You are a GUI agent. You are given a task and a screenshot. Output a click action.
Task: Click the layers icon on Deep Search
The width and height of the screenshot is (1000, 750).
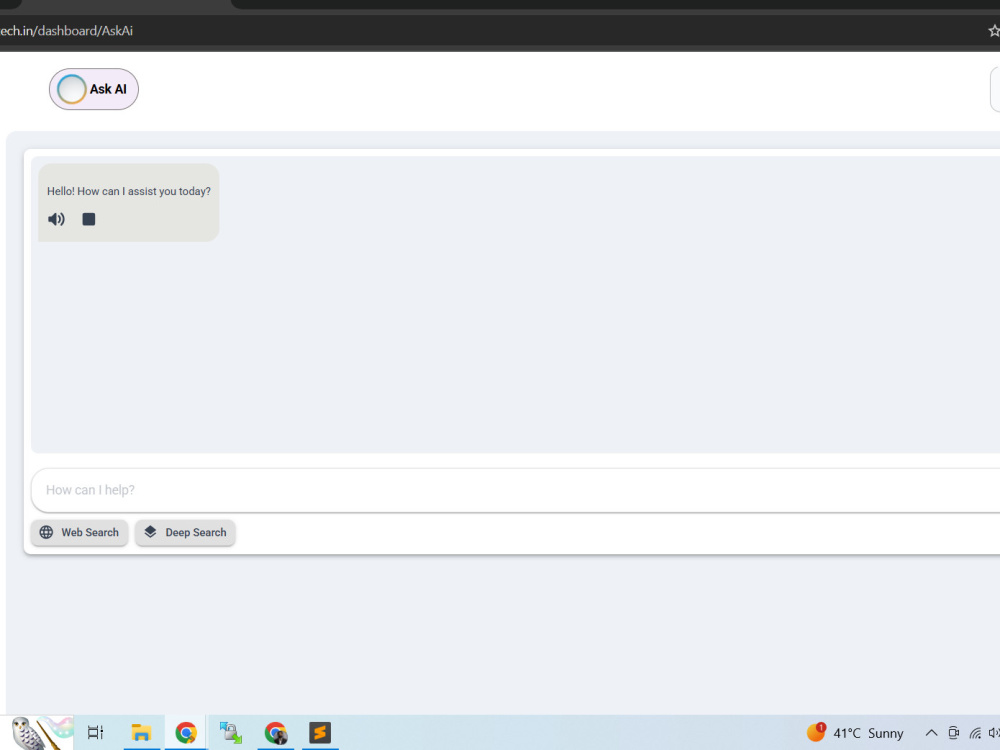151,532
